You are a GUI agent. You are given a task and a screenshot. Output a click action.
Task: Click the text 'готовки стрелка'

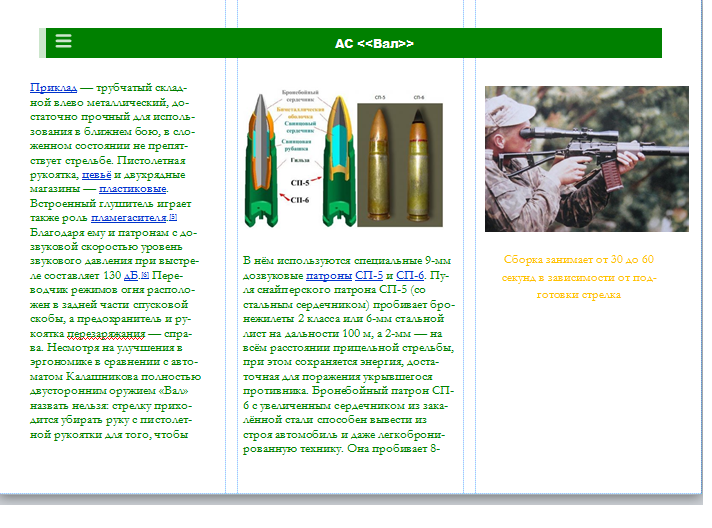[x=578, y=295]
